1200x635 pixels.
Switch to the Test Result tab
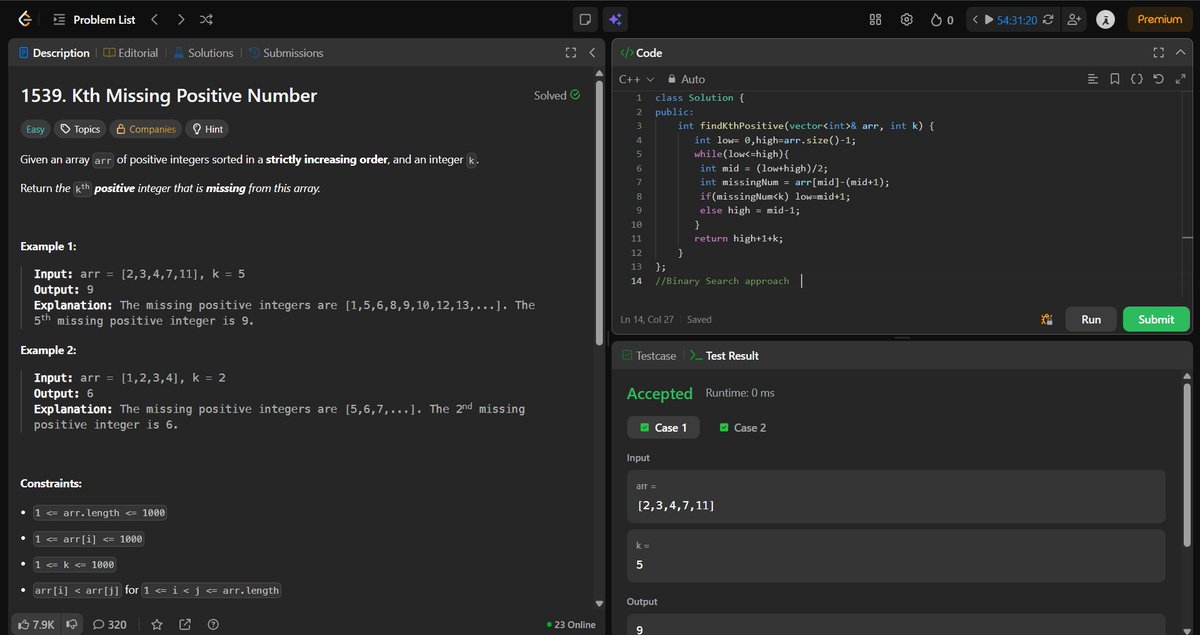[x=724, y=356]
